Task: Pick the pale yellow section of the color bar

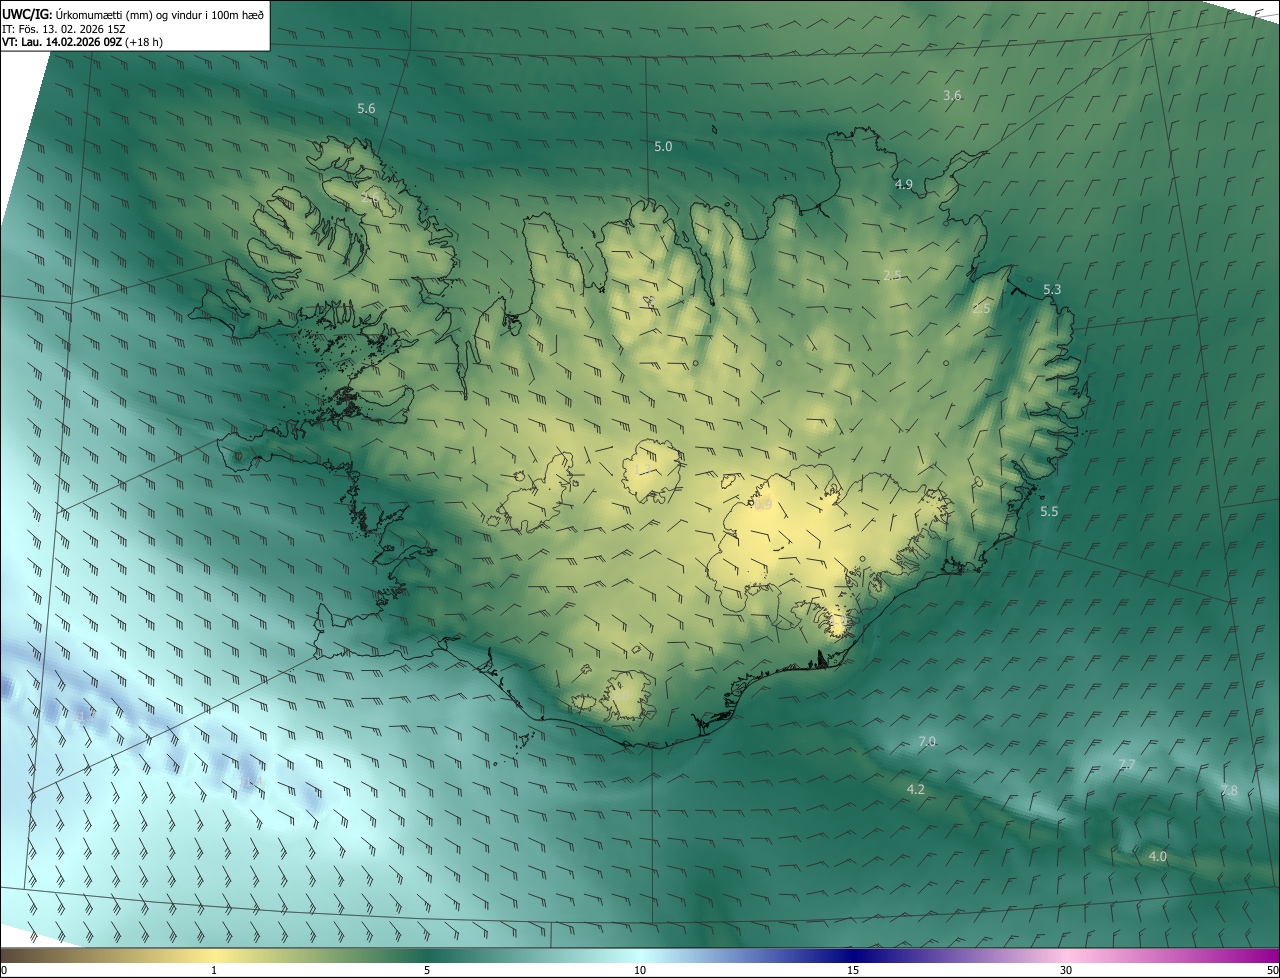Action: pyautogui.click(x=214, y=956)
